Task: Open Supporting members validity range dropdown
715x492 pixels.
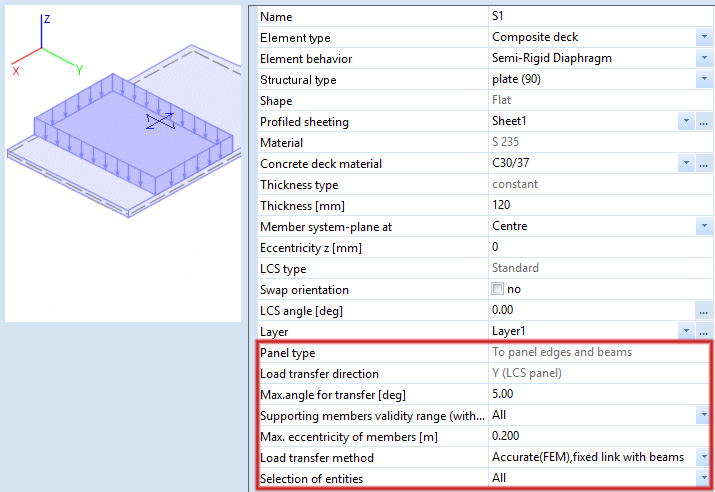Action: [704, 414]
